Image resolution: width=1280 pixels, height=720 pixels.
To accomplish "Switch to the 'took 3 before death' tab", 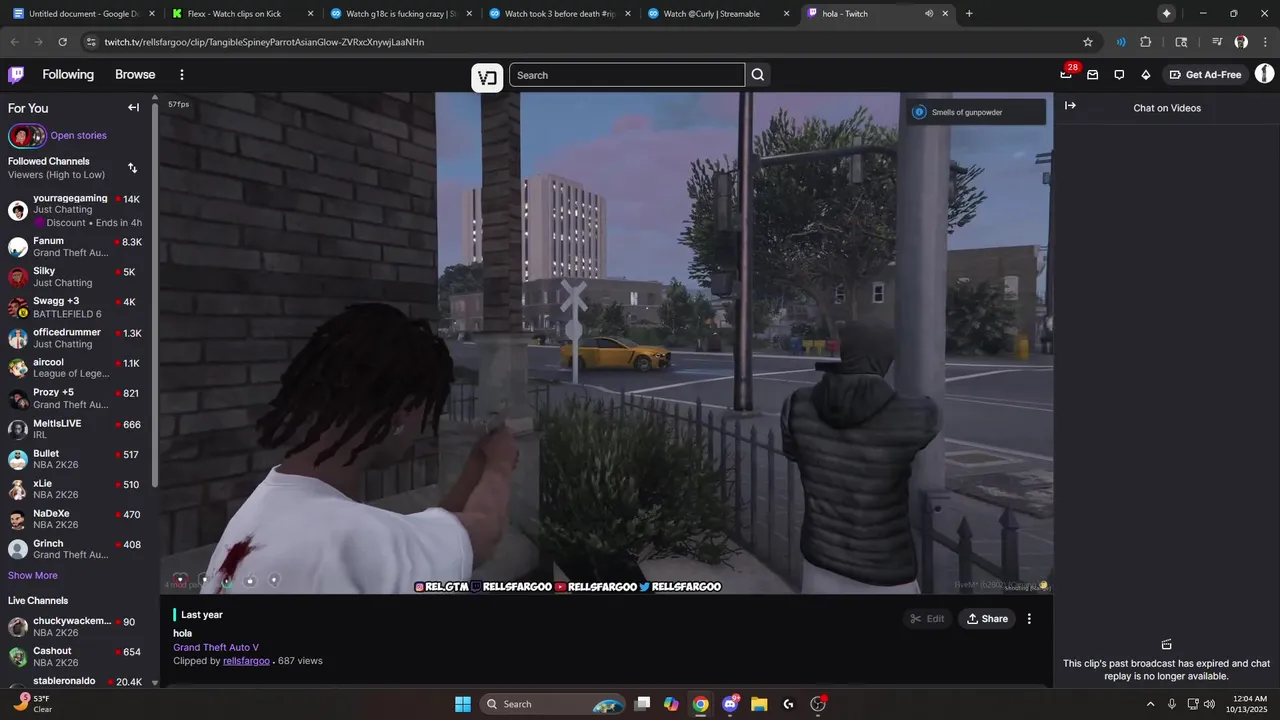I will coord(559,14).
